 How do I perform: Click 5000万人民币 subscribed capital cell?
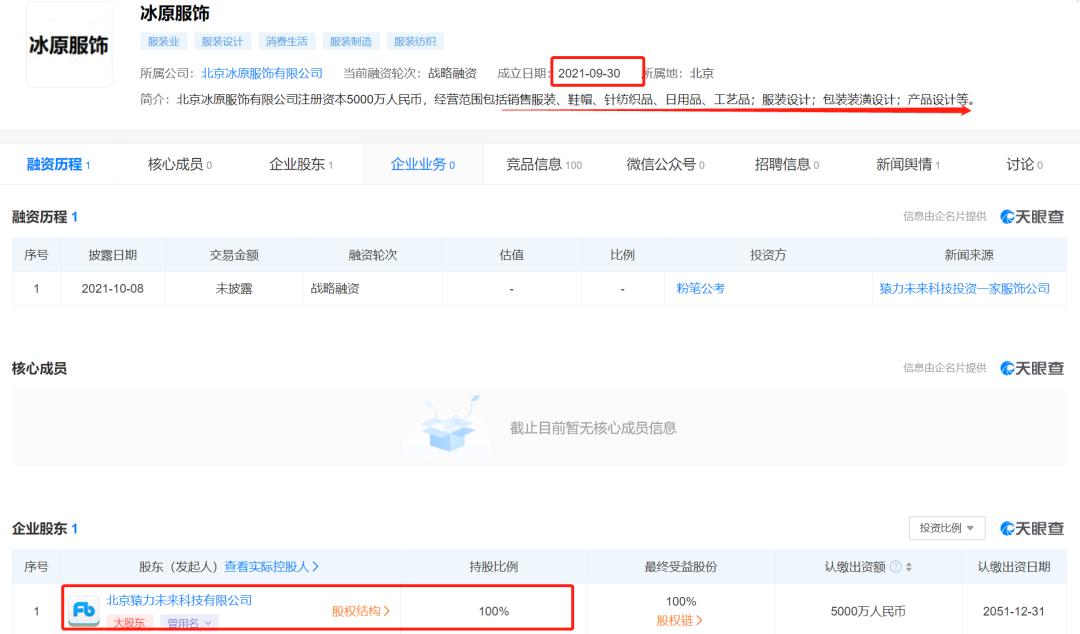[x=868, y=611]
